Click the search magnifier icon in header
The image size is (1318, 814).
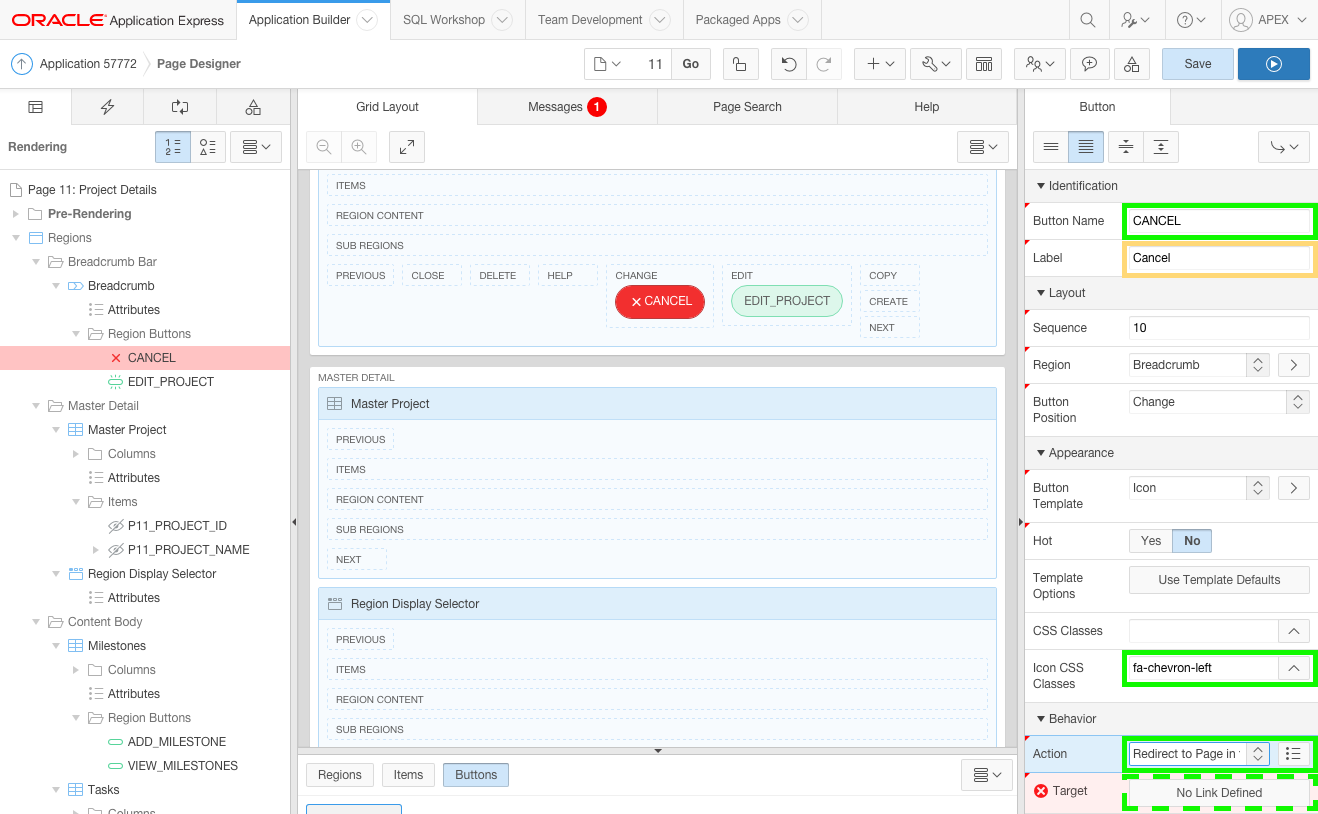click(1087, 20)
